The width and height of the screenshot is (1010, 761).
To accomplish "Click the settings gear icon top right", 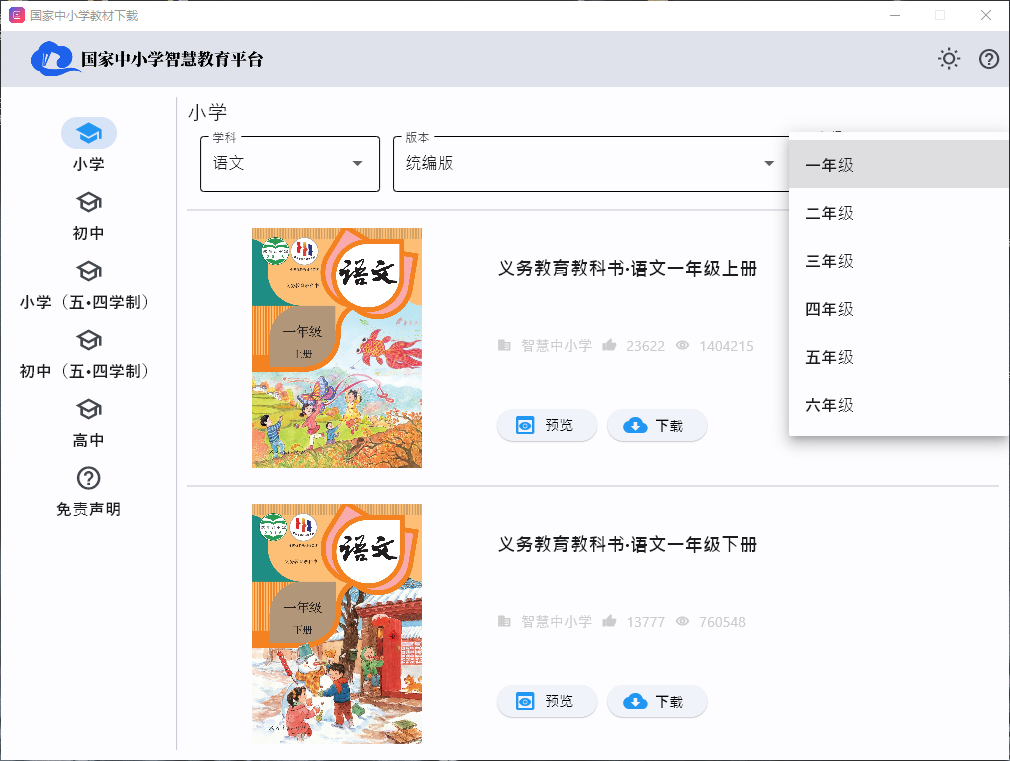I will [948, 59].
